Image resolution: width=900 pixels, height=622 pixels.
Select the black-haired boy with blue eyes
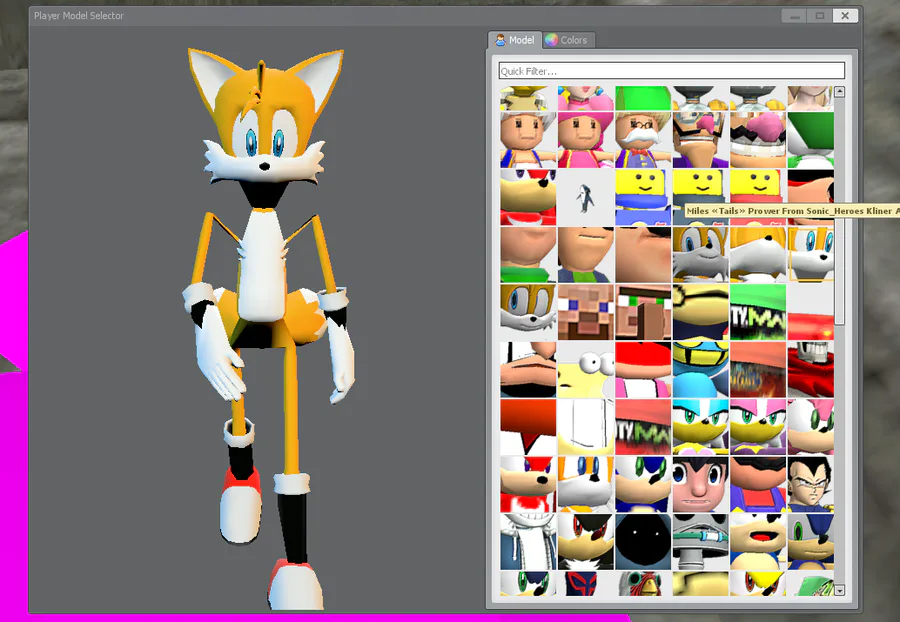point(700,484)
